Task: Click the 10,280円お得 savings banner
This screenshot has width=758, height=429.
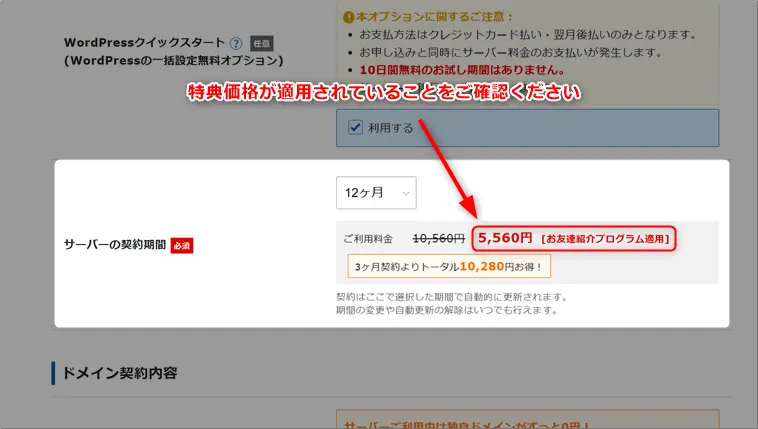Action: (449, 267)
